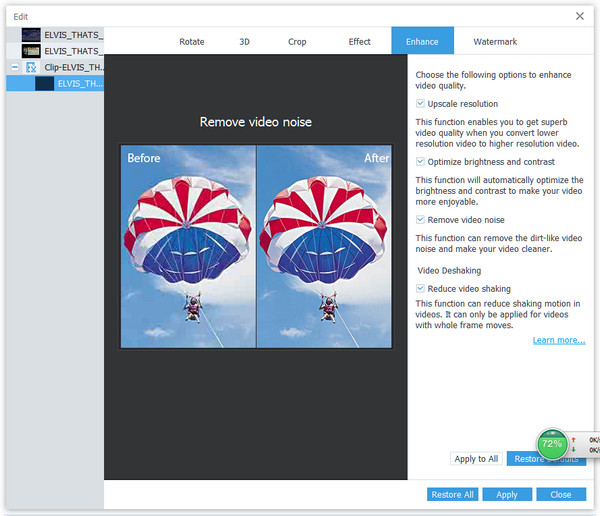Click the green 72% floating widget
Image resolution: width=600 pixels, height=516 pixels.
[551, 443]
